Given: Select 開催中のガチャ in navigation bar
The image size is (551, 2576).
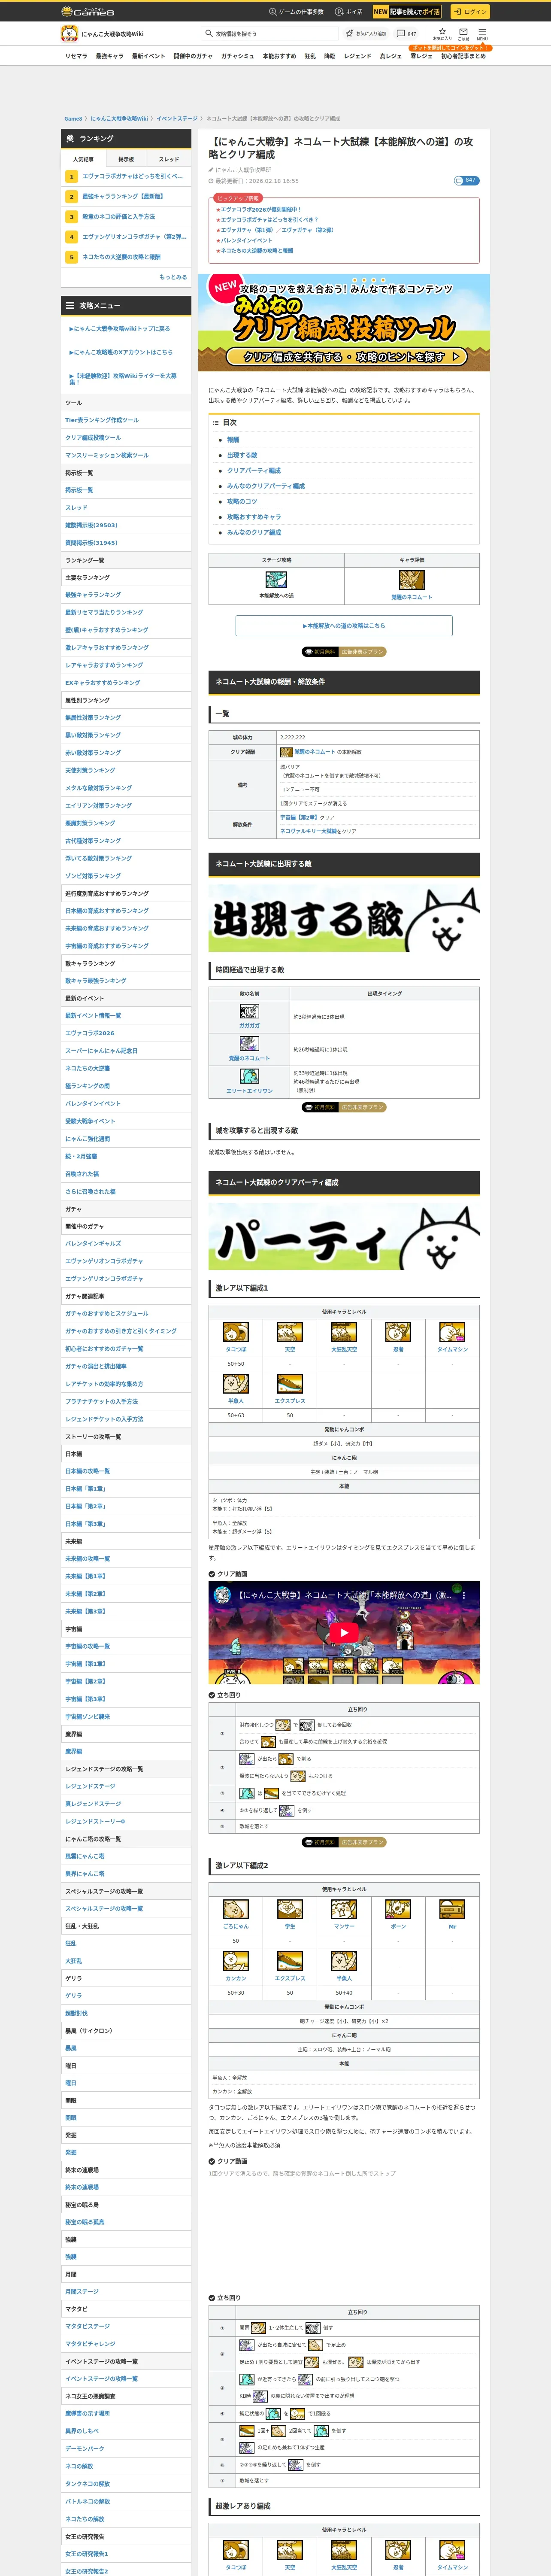Looking at the screenshot, I should coord(193,56).
